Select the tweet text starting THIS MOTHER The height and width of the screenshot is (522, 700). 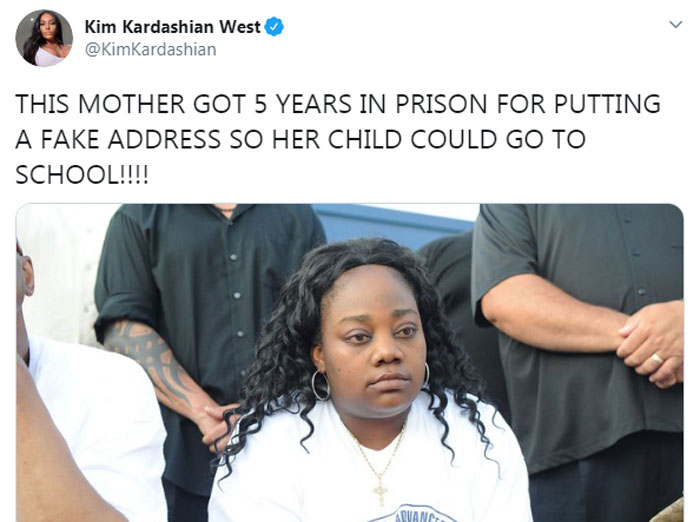coord(338,139)
